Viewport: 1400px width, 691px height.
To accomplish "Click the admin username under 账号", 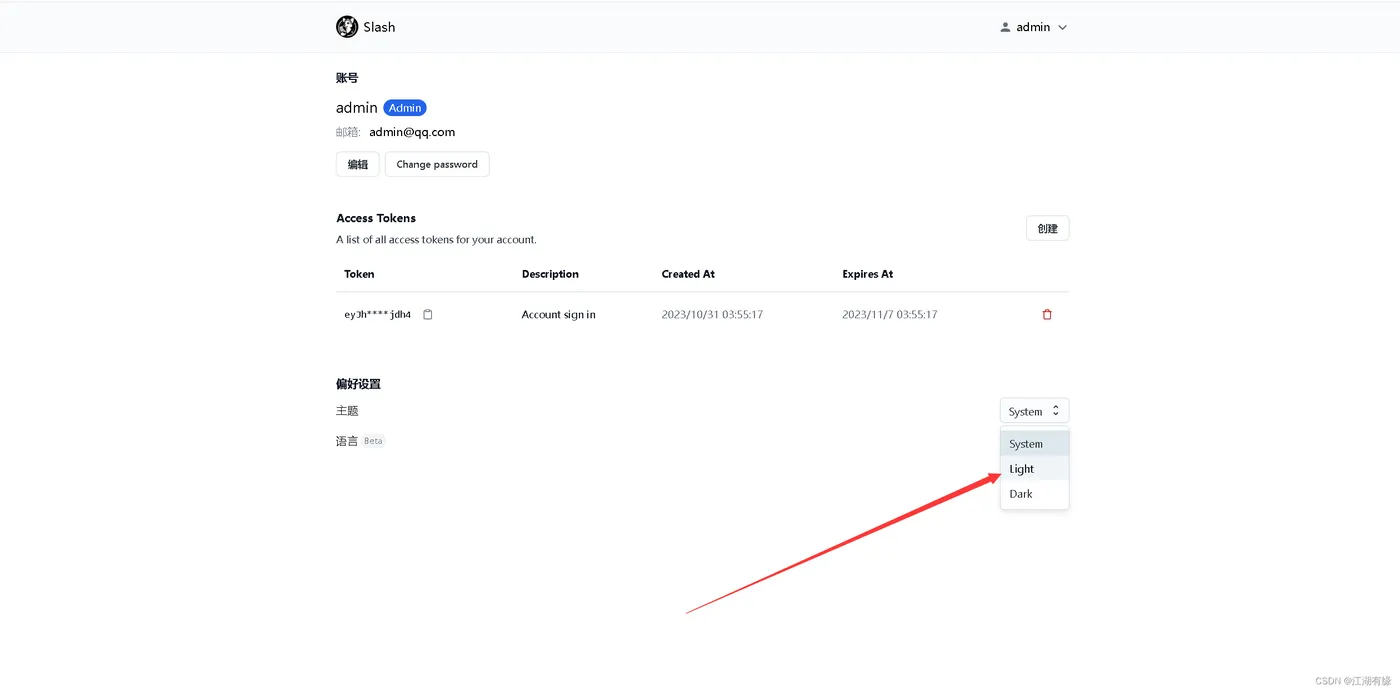I will [x=357, y=108].
